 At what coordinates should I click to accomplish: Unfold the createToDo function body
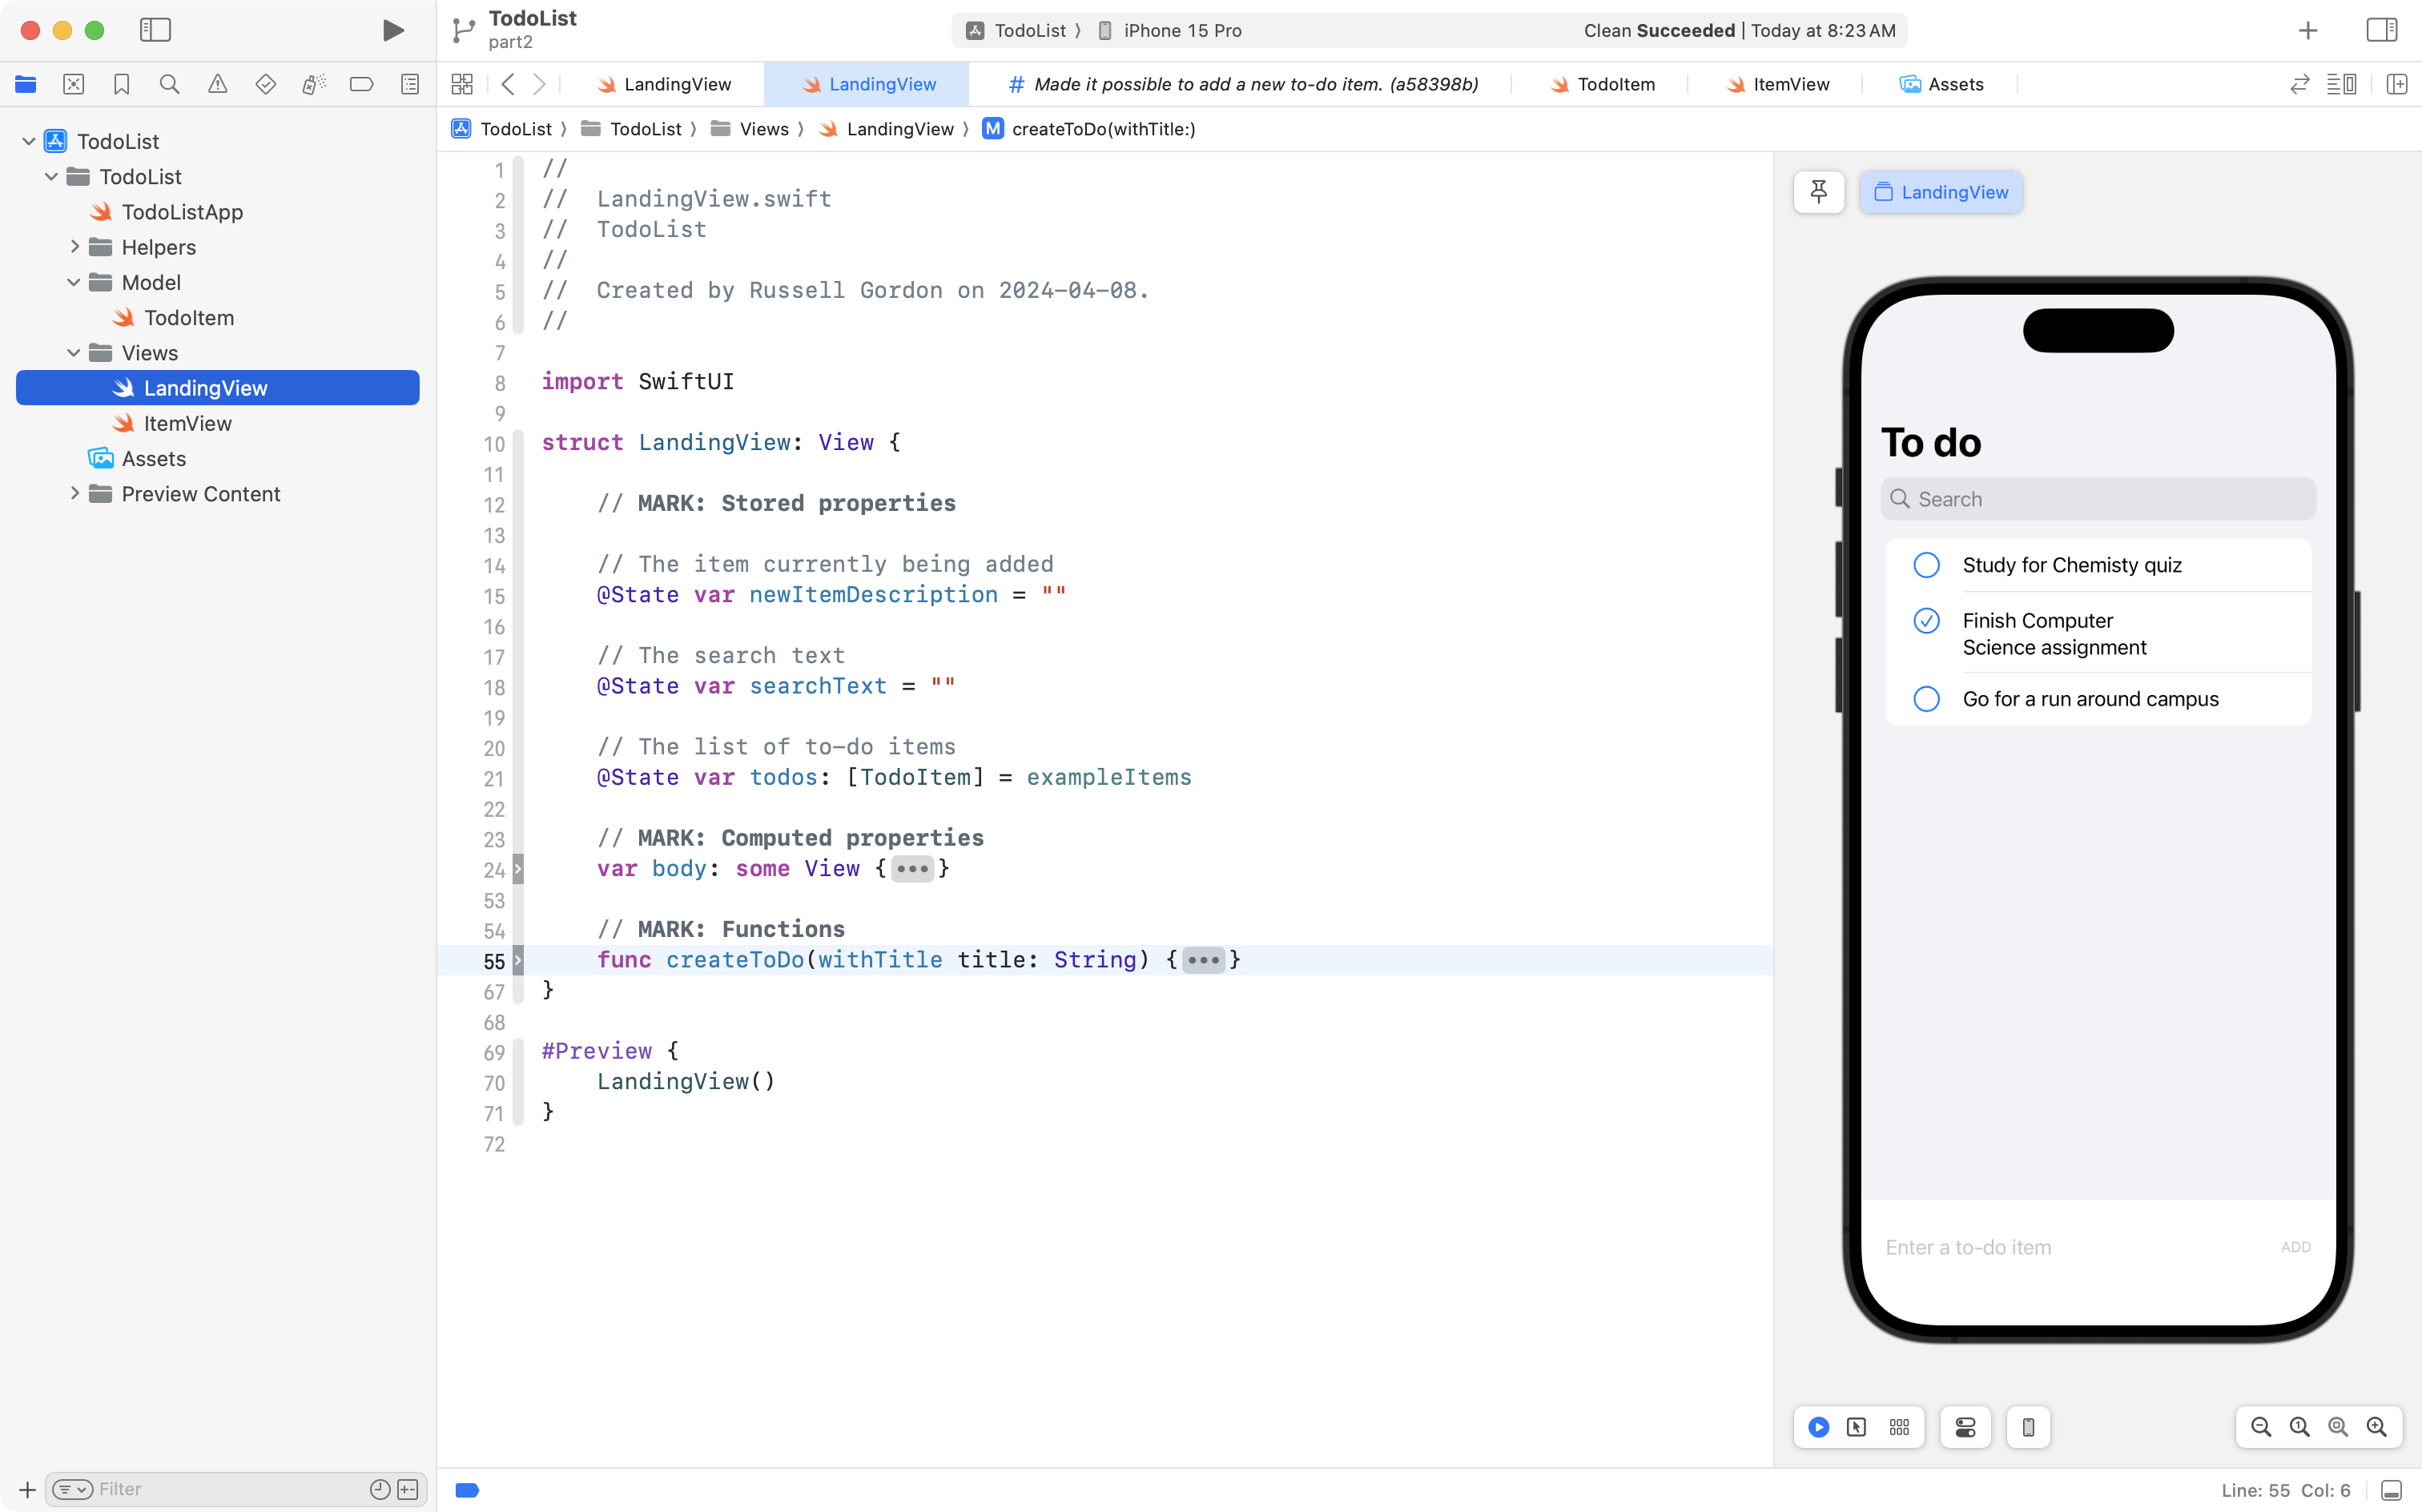point(1203,960)
